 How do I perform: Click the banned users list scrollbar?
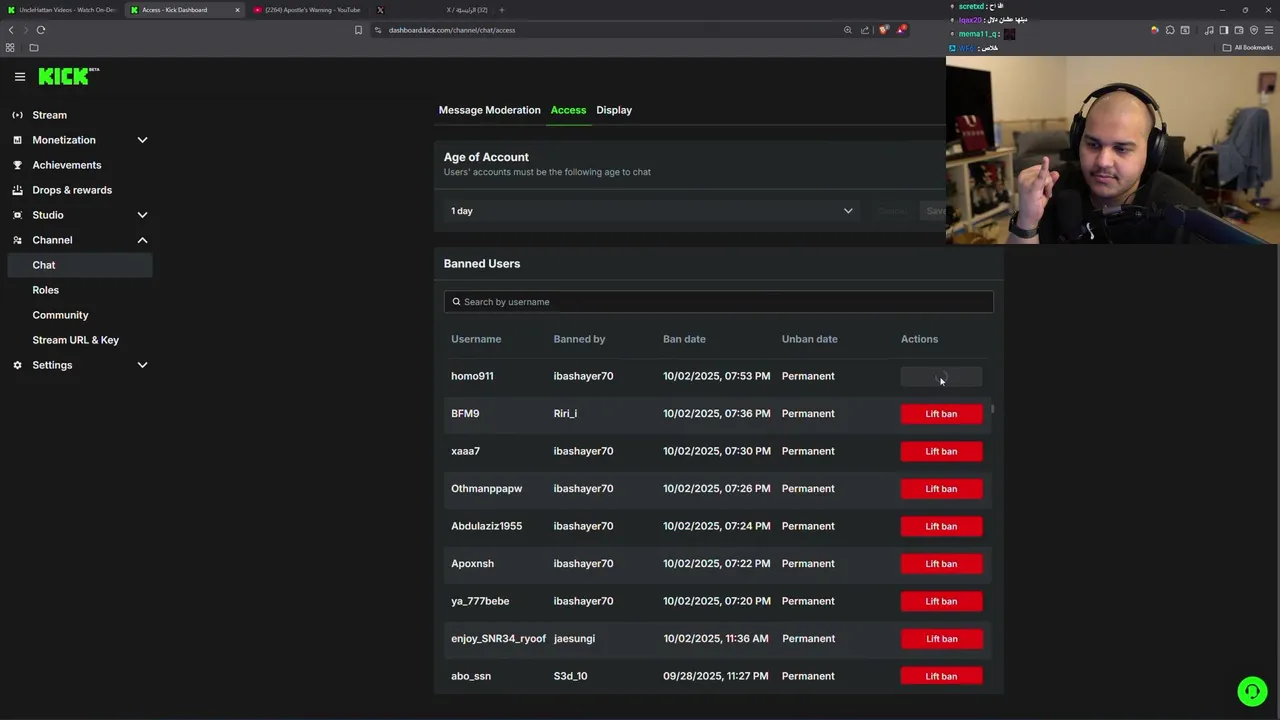[x=992, y=409]
